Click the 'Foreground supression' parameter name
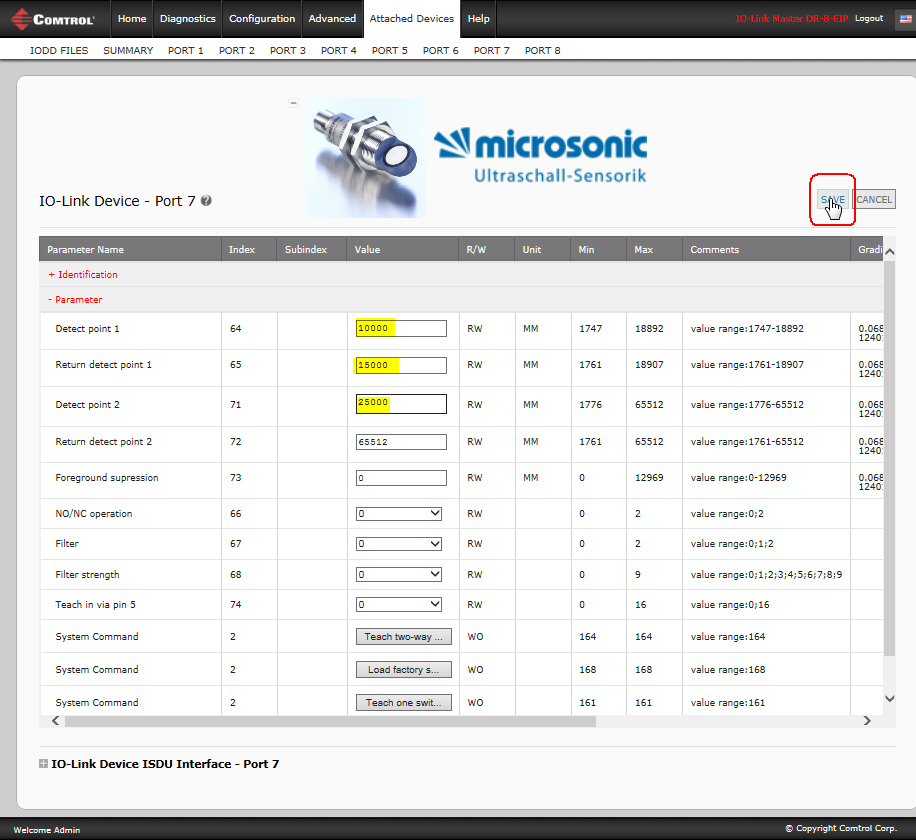Image resolution: width=916 pixels, height=840 pixels. click(x=107, y=478)
